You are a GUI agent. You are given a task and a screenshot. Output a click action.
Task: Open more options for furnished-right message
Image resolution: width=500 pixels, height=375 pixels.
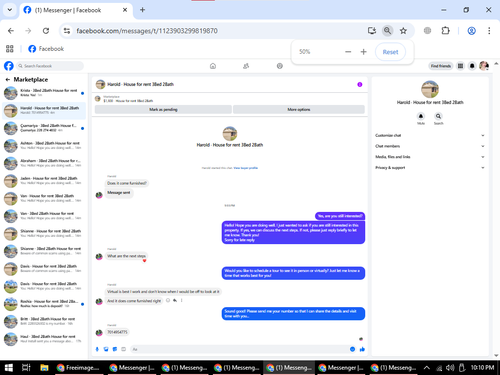point(182,300)
